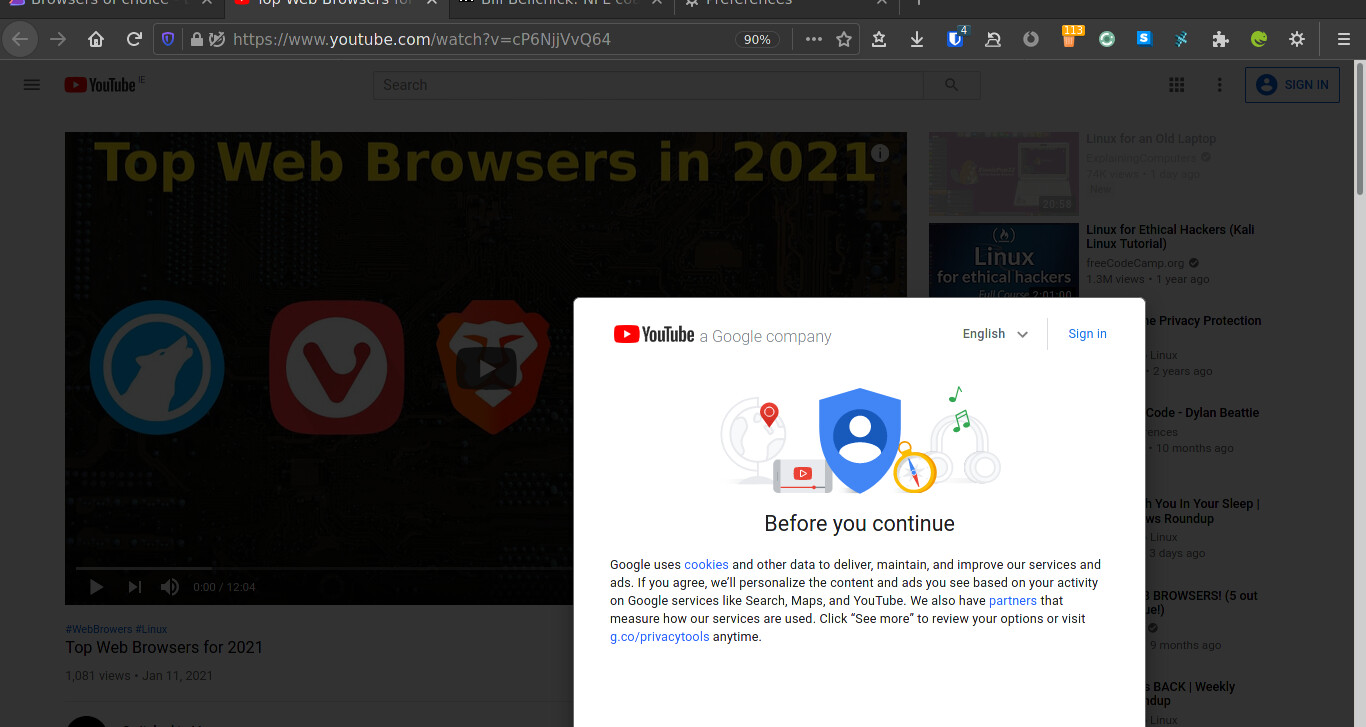Open the browser home page
This screenshot has width=1366, height=727.
coord(96,40)
